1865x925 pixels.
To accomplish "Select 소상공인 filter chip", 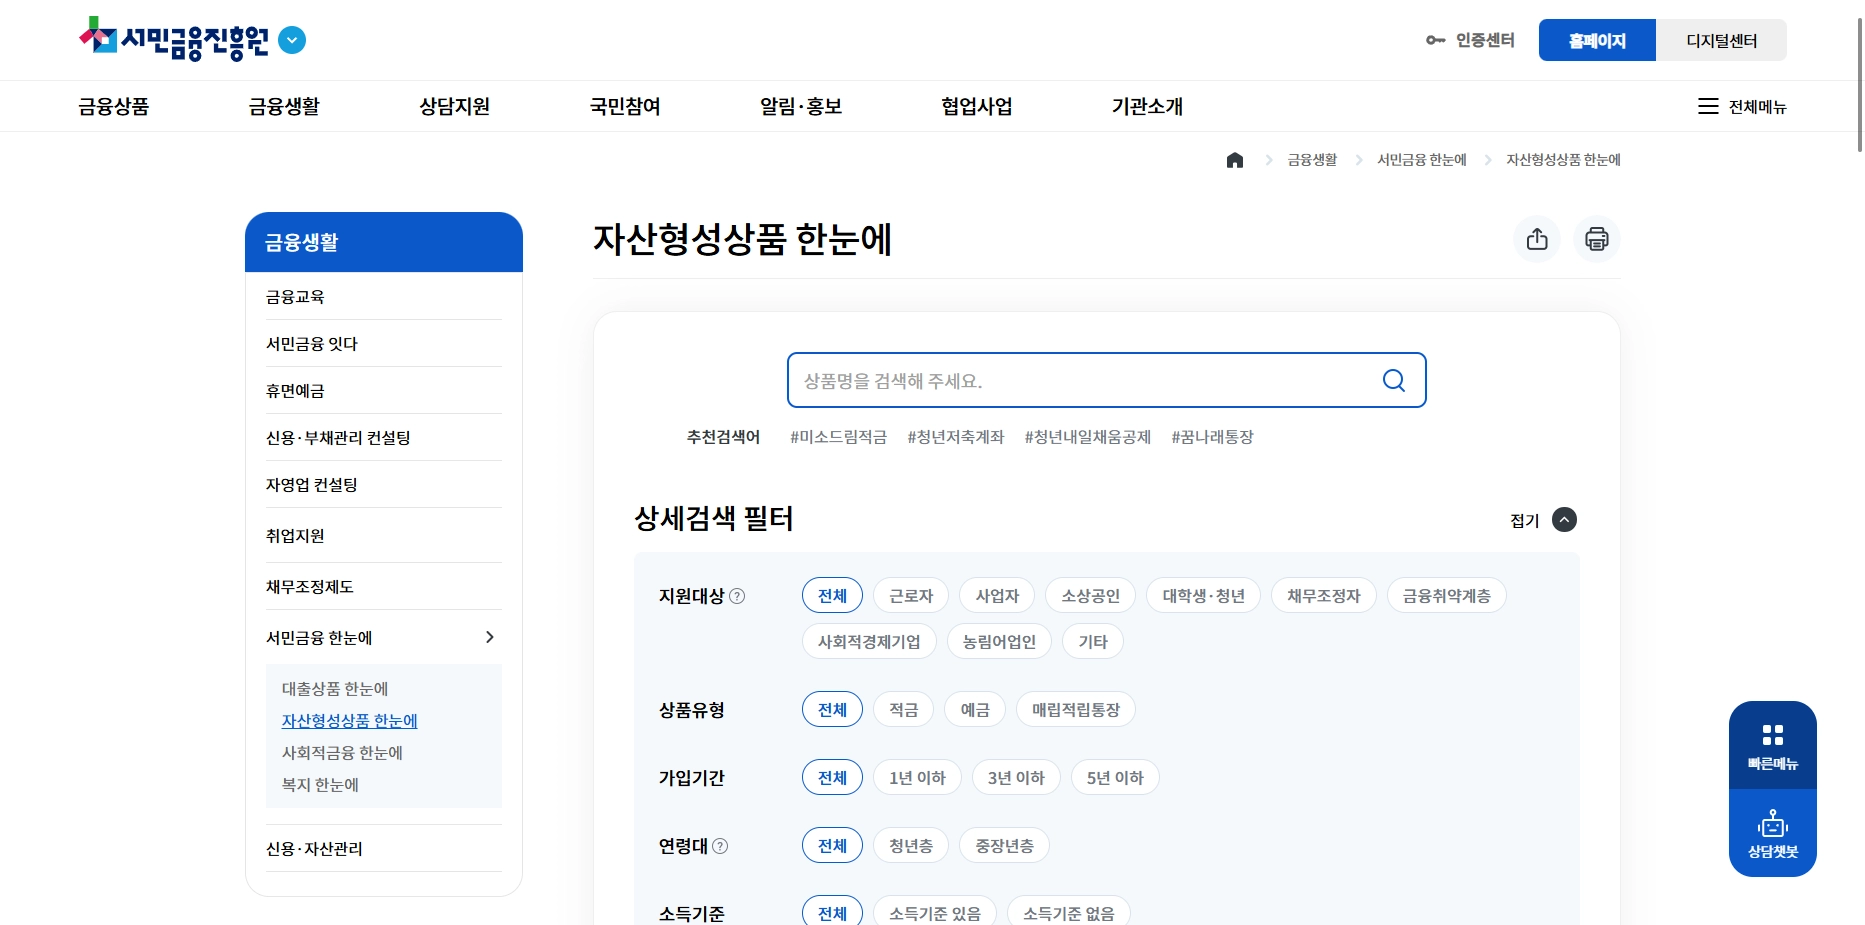I will coord(1090,596).
